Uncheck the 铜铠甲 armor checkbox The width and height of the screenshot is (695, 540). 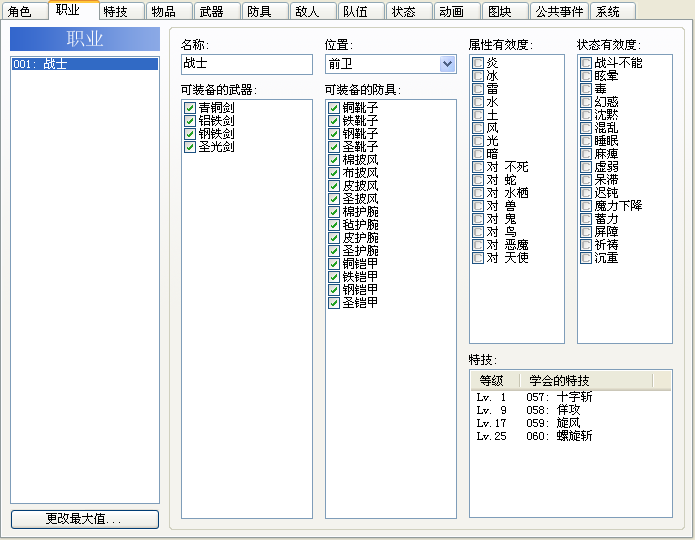[334, 264]
